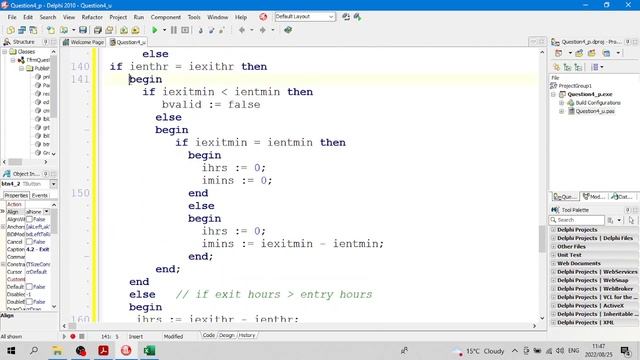This screenshot has width=640, height=360.
Task: Click the Save All icon
Action: [98, 30]
